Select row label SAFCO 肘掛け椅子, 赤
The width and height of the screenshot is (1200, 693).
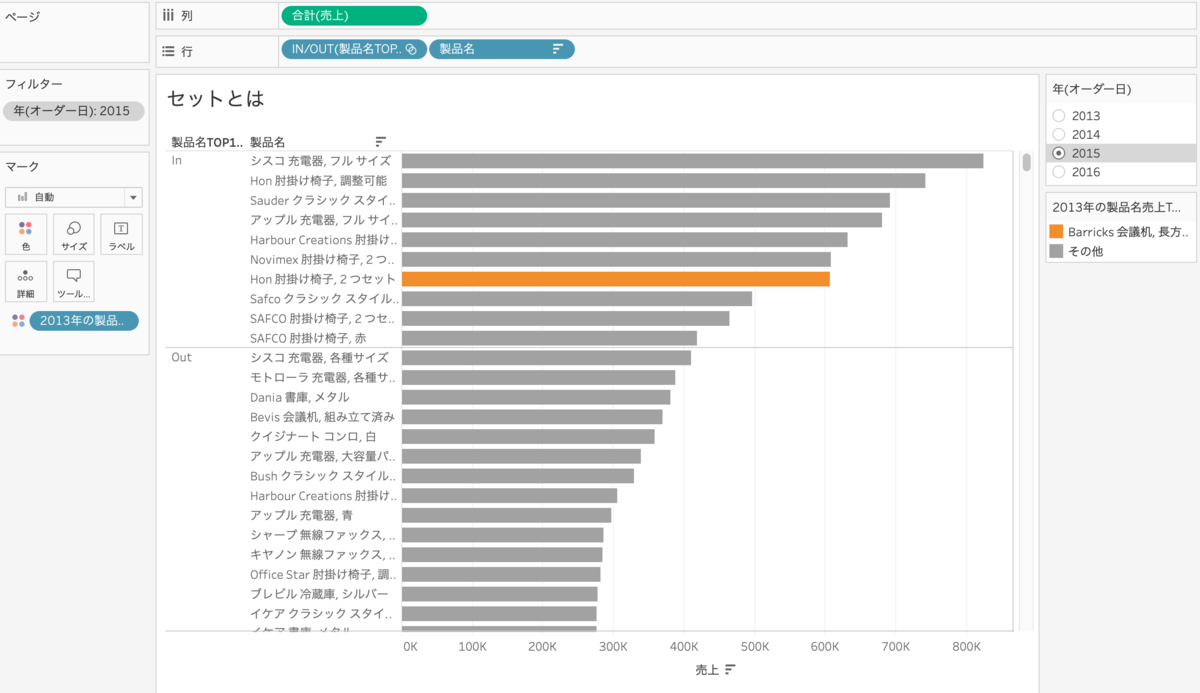(308, 338)
